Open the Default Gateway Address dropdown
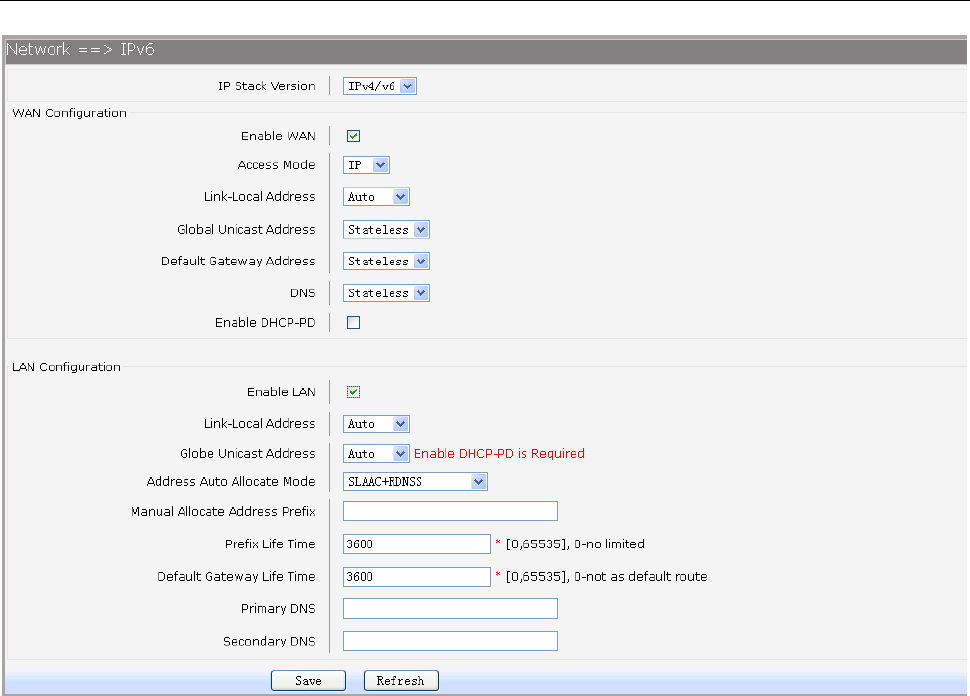 [386, 261]
